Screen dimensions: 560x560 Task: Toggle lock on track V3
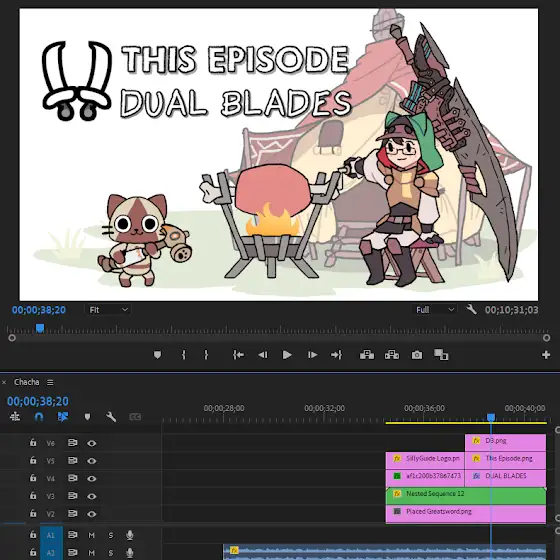click(33, 495)
